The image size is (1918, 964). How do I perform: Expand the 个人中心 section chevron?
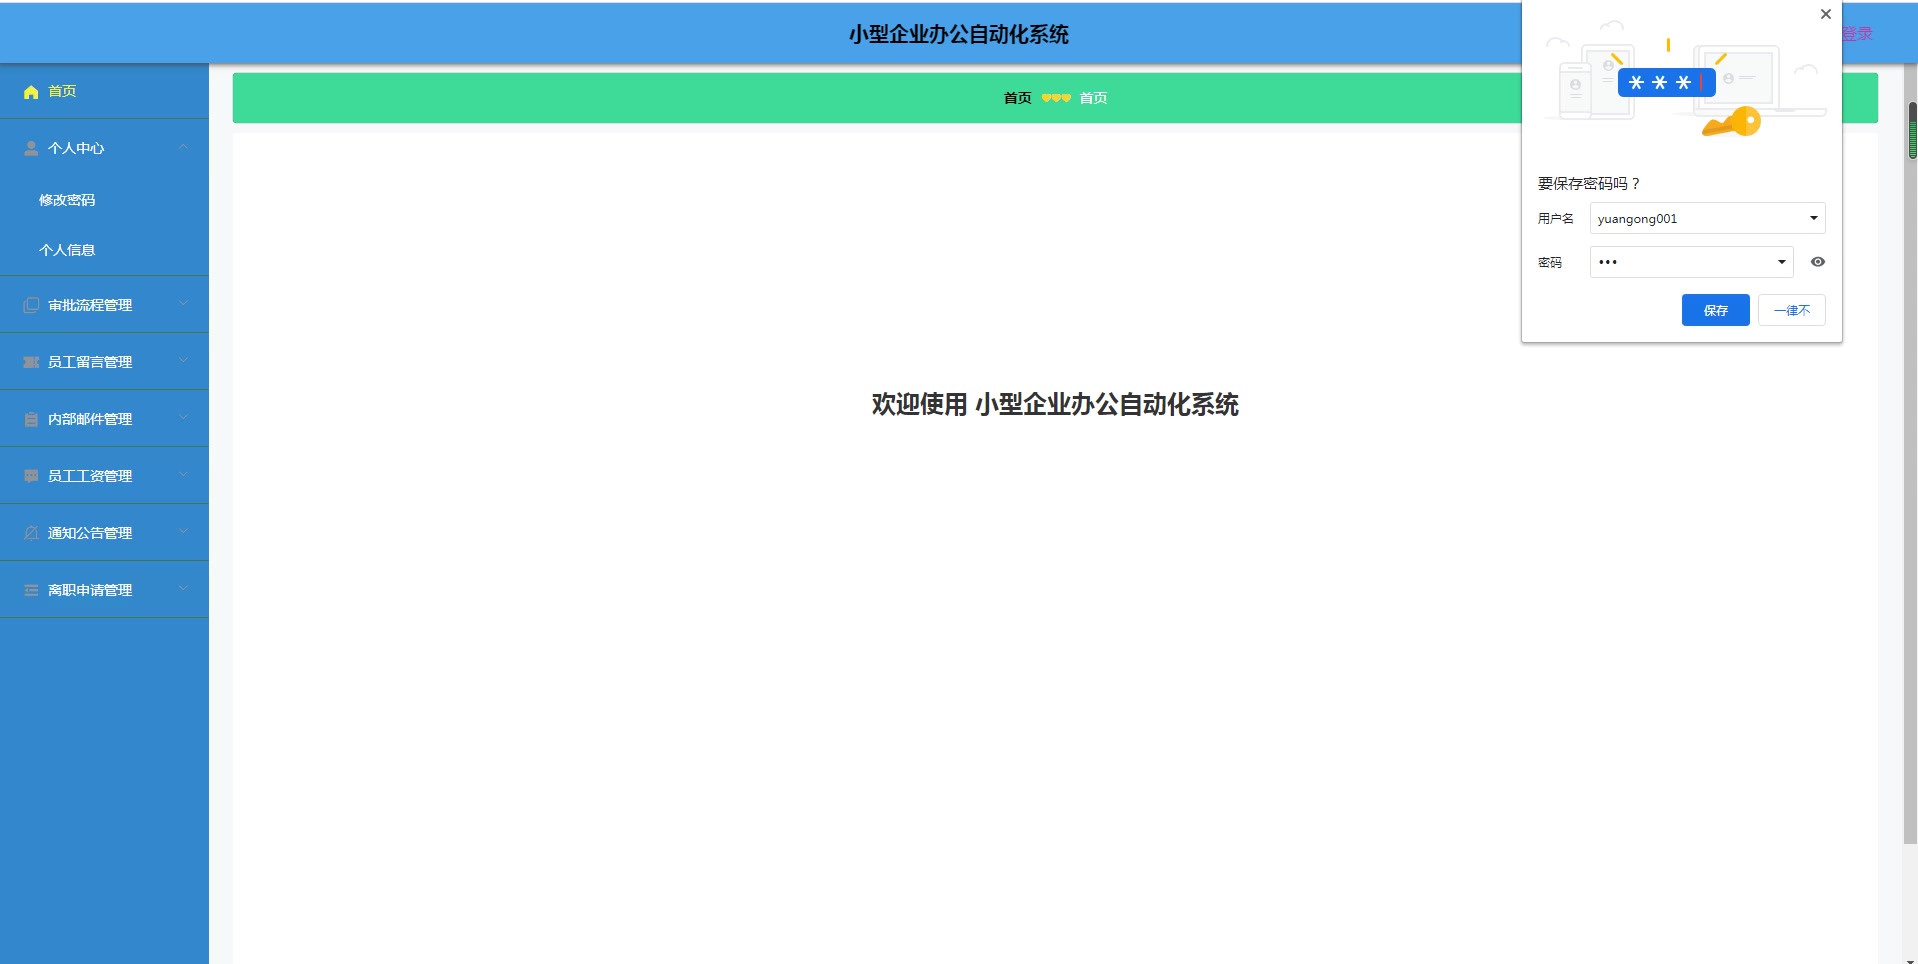tap(184, 147)
